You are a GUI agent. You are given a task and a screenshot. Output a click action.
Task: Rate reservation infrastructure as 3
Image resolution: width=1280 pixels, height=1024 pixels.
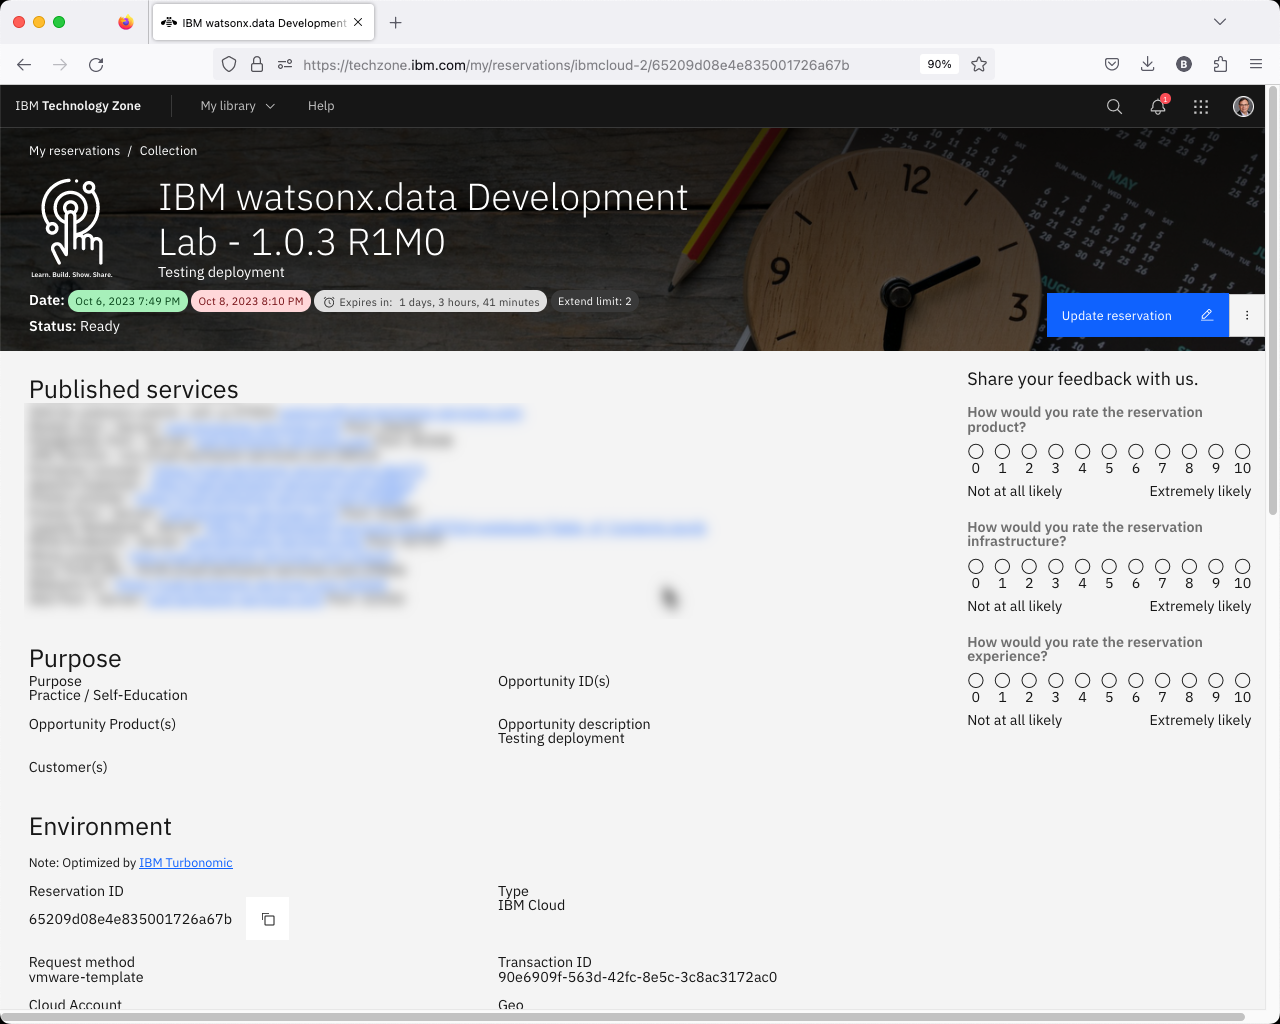(x=1056, y=567)
